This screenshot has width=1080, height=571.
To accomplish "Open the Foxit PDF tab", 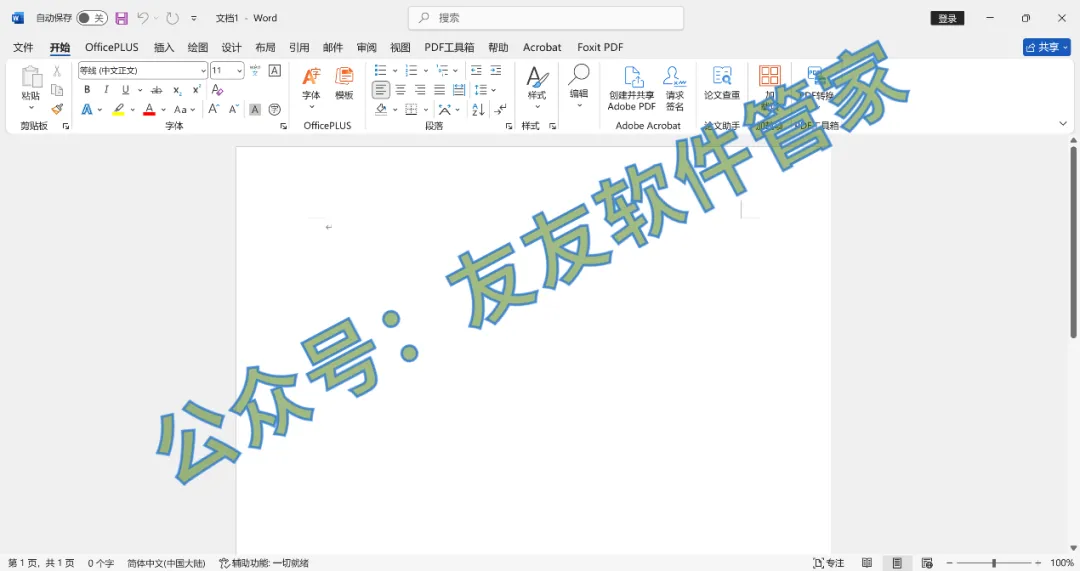I will pos(600,48).
